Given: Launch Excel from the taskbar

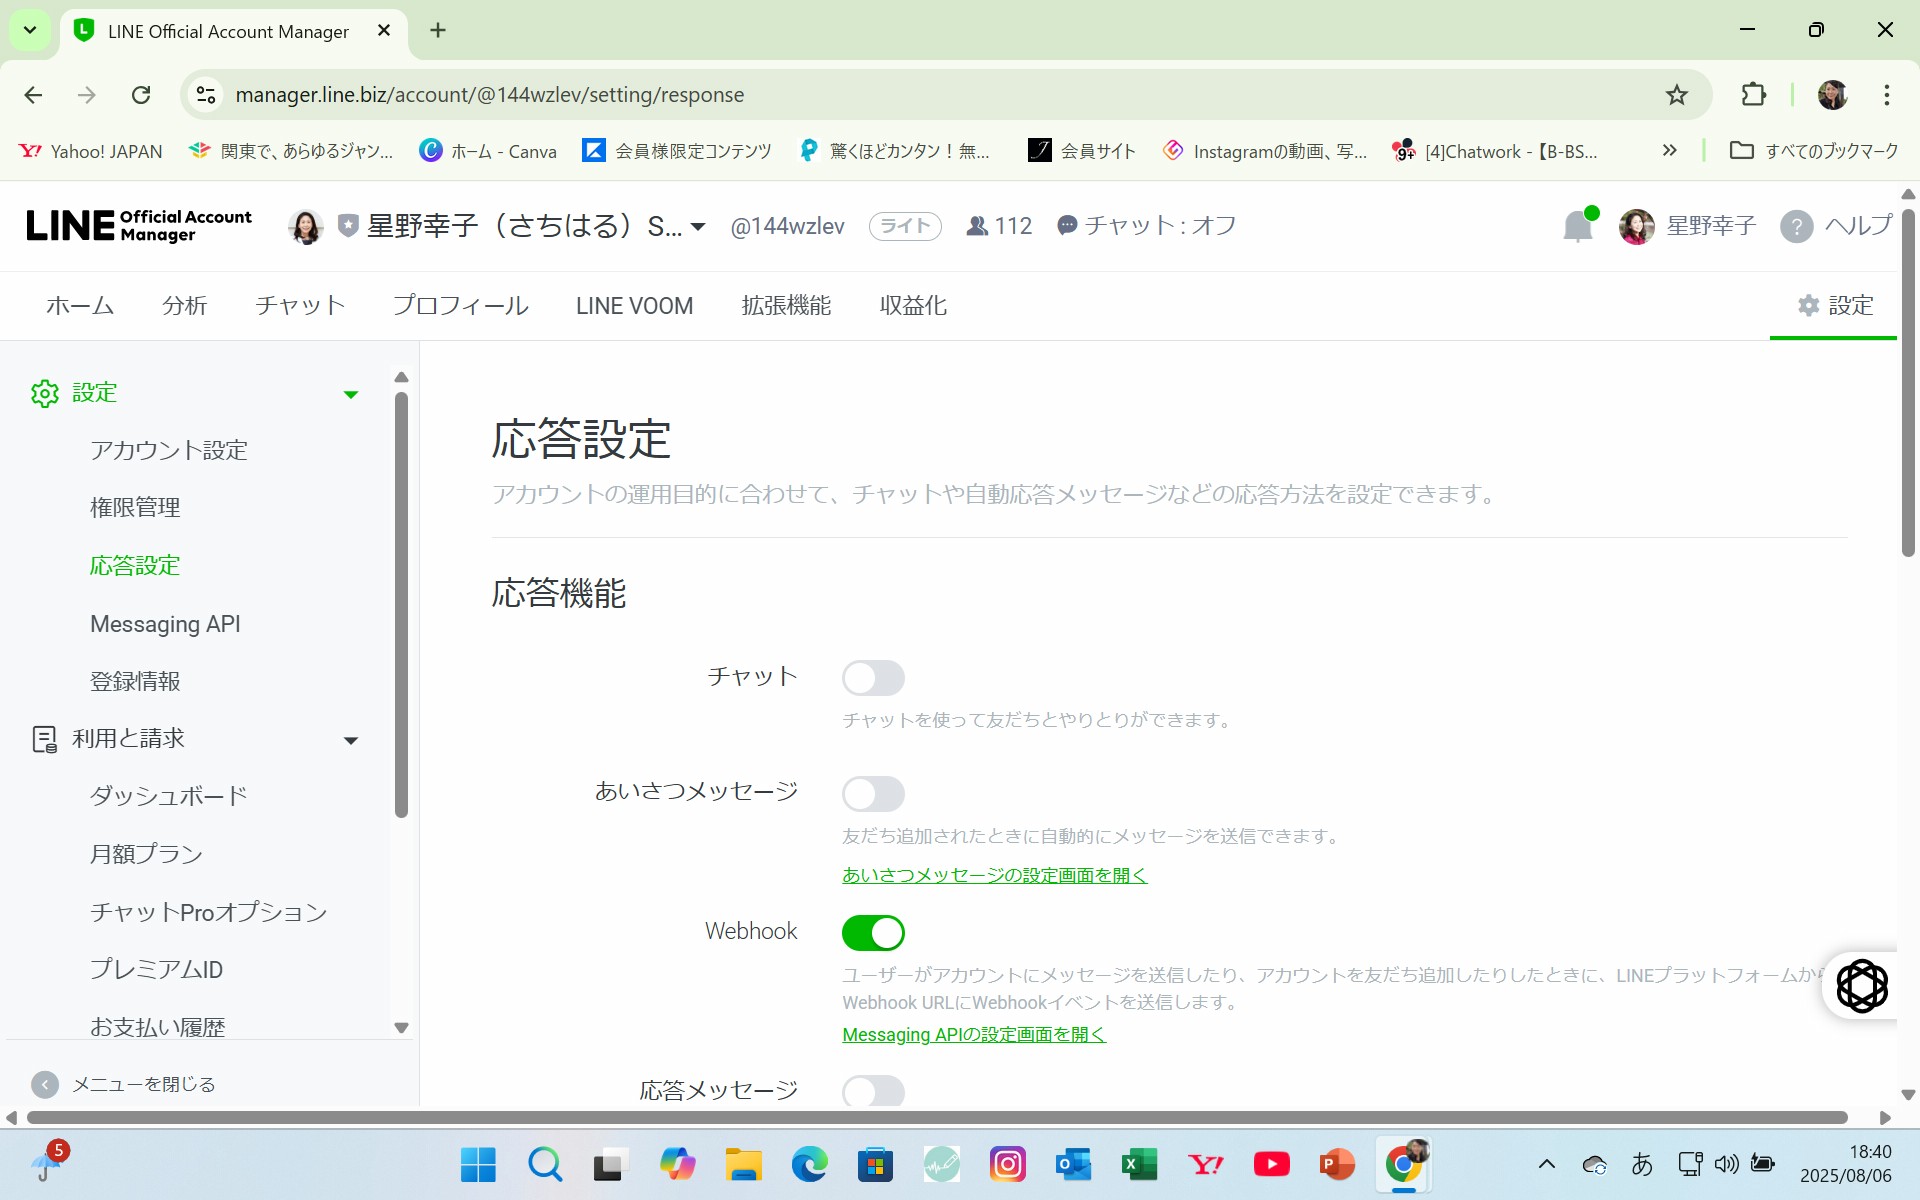Looking at the screenshot, I should [1139, 1165].
